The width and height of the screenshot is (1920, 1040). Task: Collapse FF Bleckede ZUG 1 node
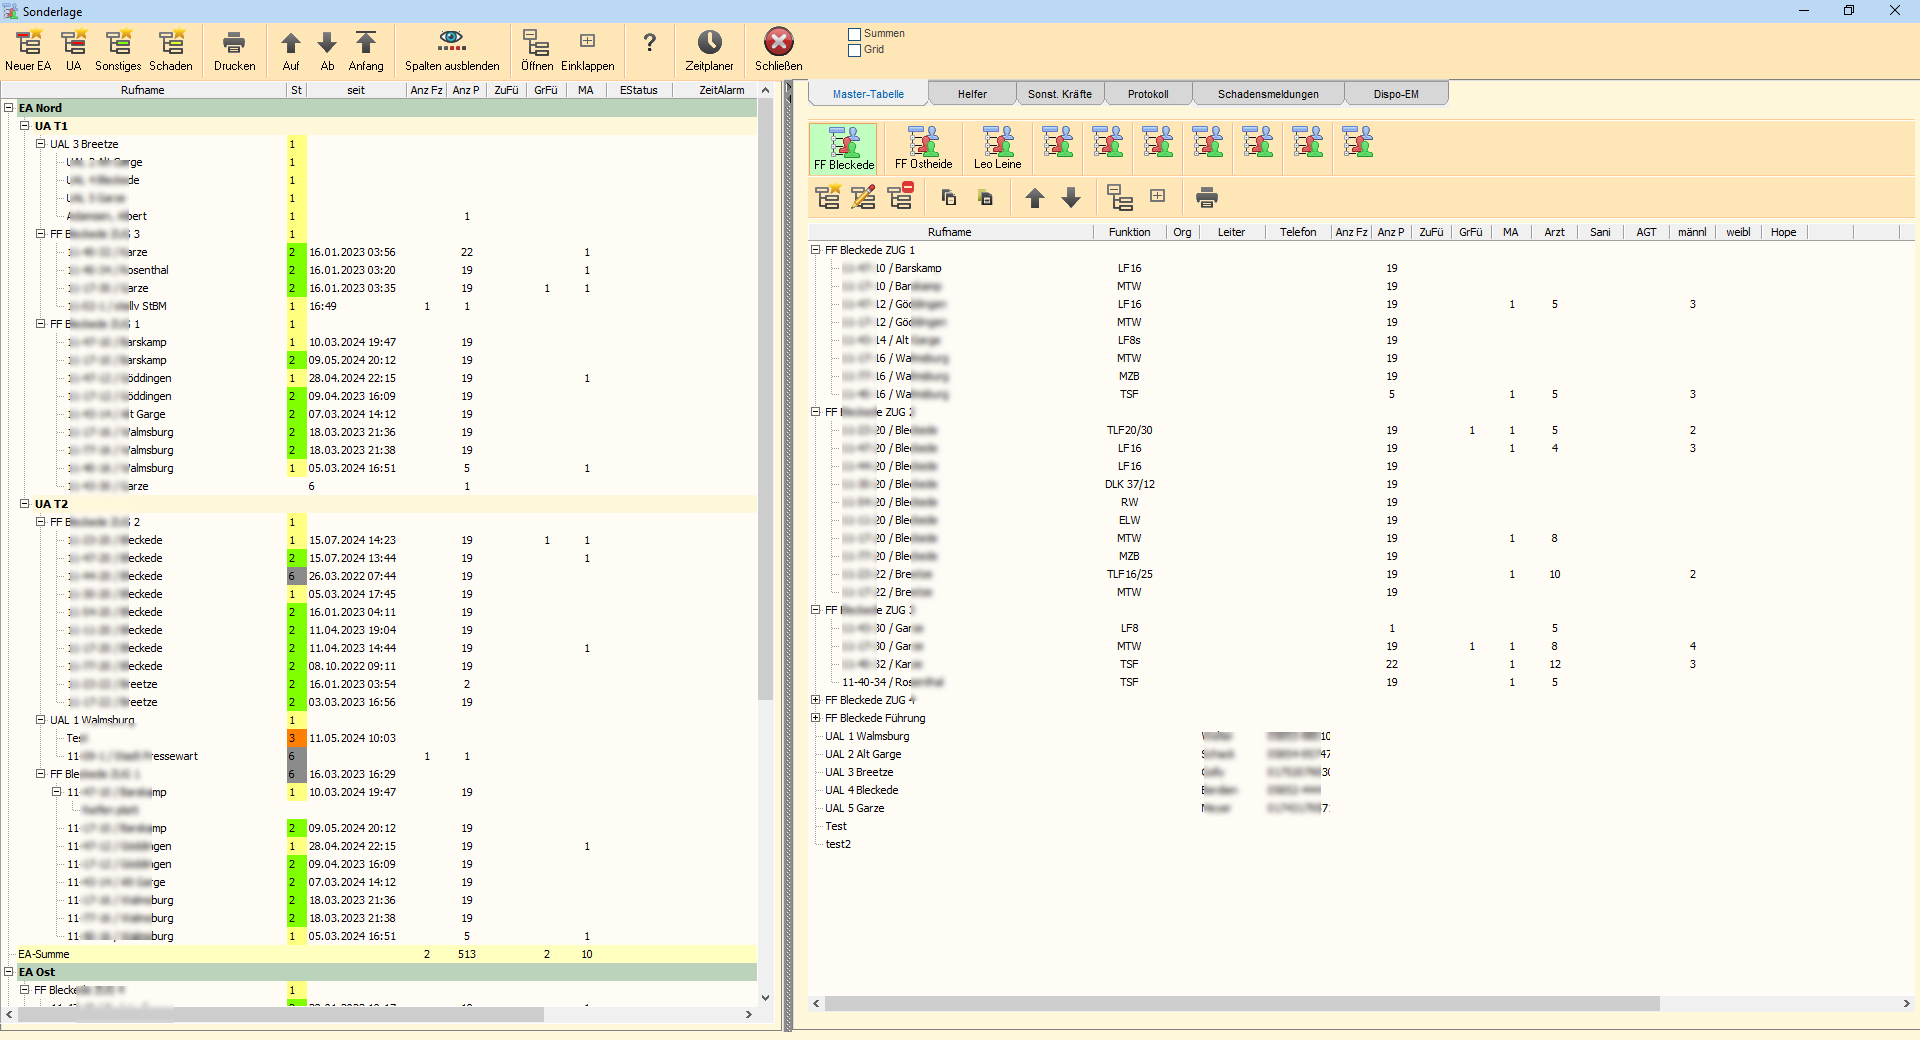tap(816, 250)
